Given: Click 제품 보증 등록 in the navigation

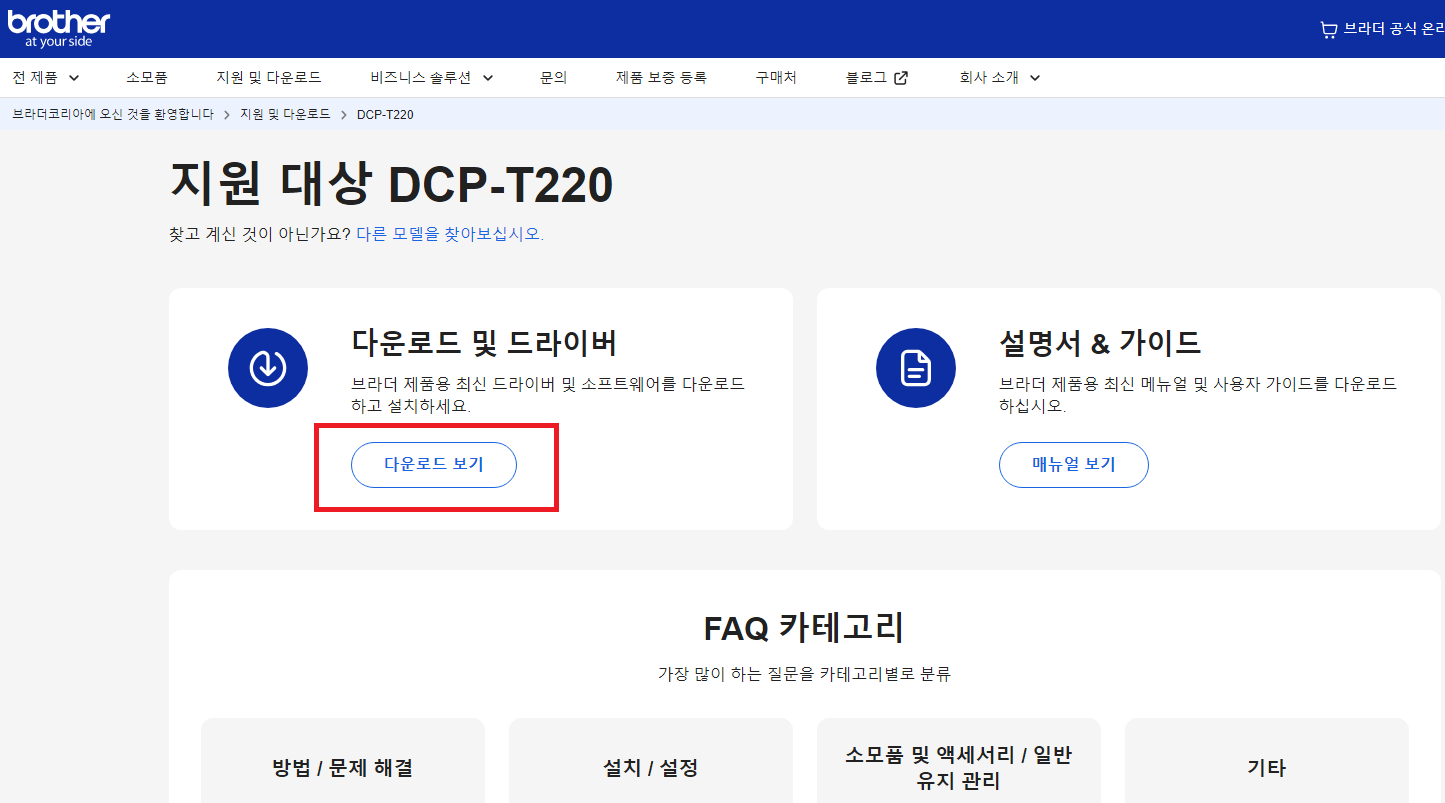Looking at the screenshot, I should pos(660,77).
